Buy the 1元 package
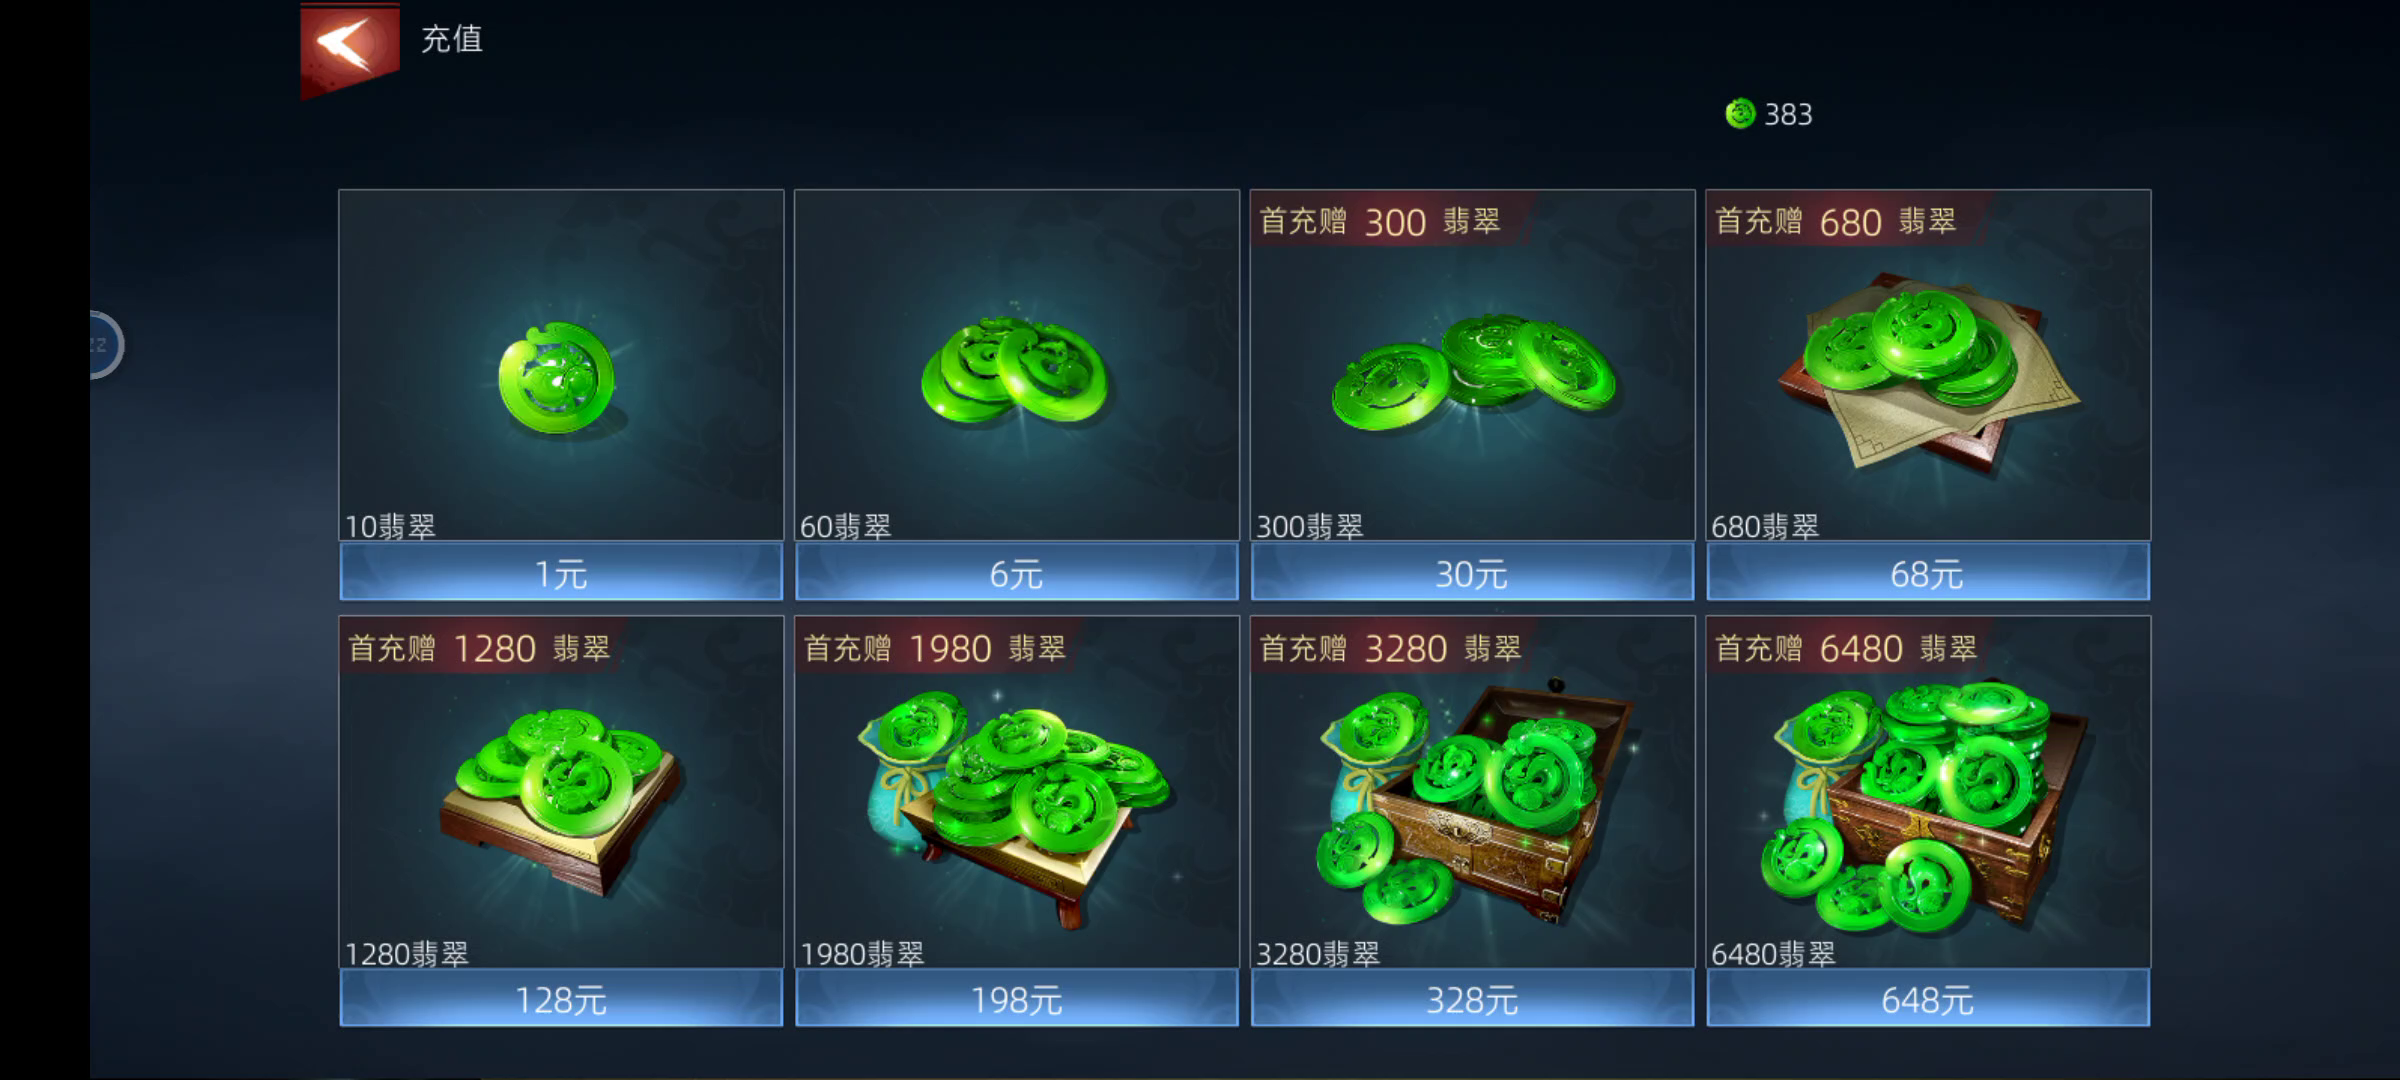This screenshot has width=2400, height=1080. 561,572
